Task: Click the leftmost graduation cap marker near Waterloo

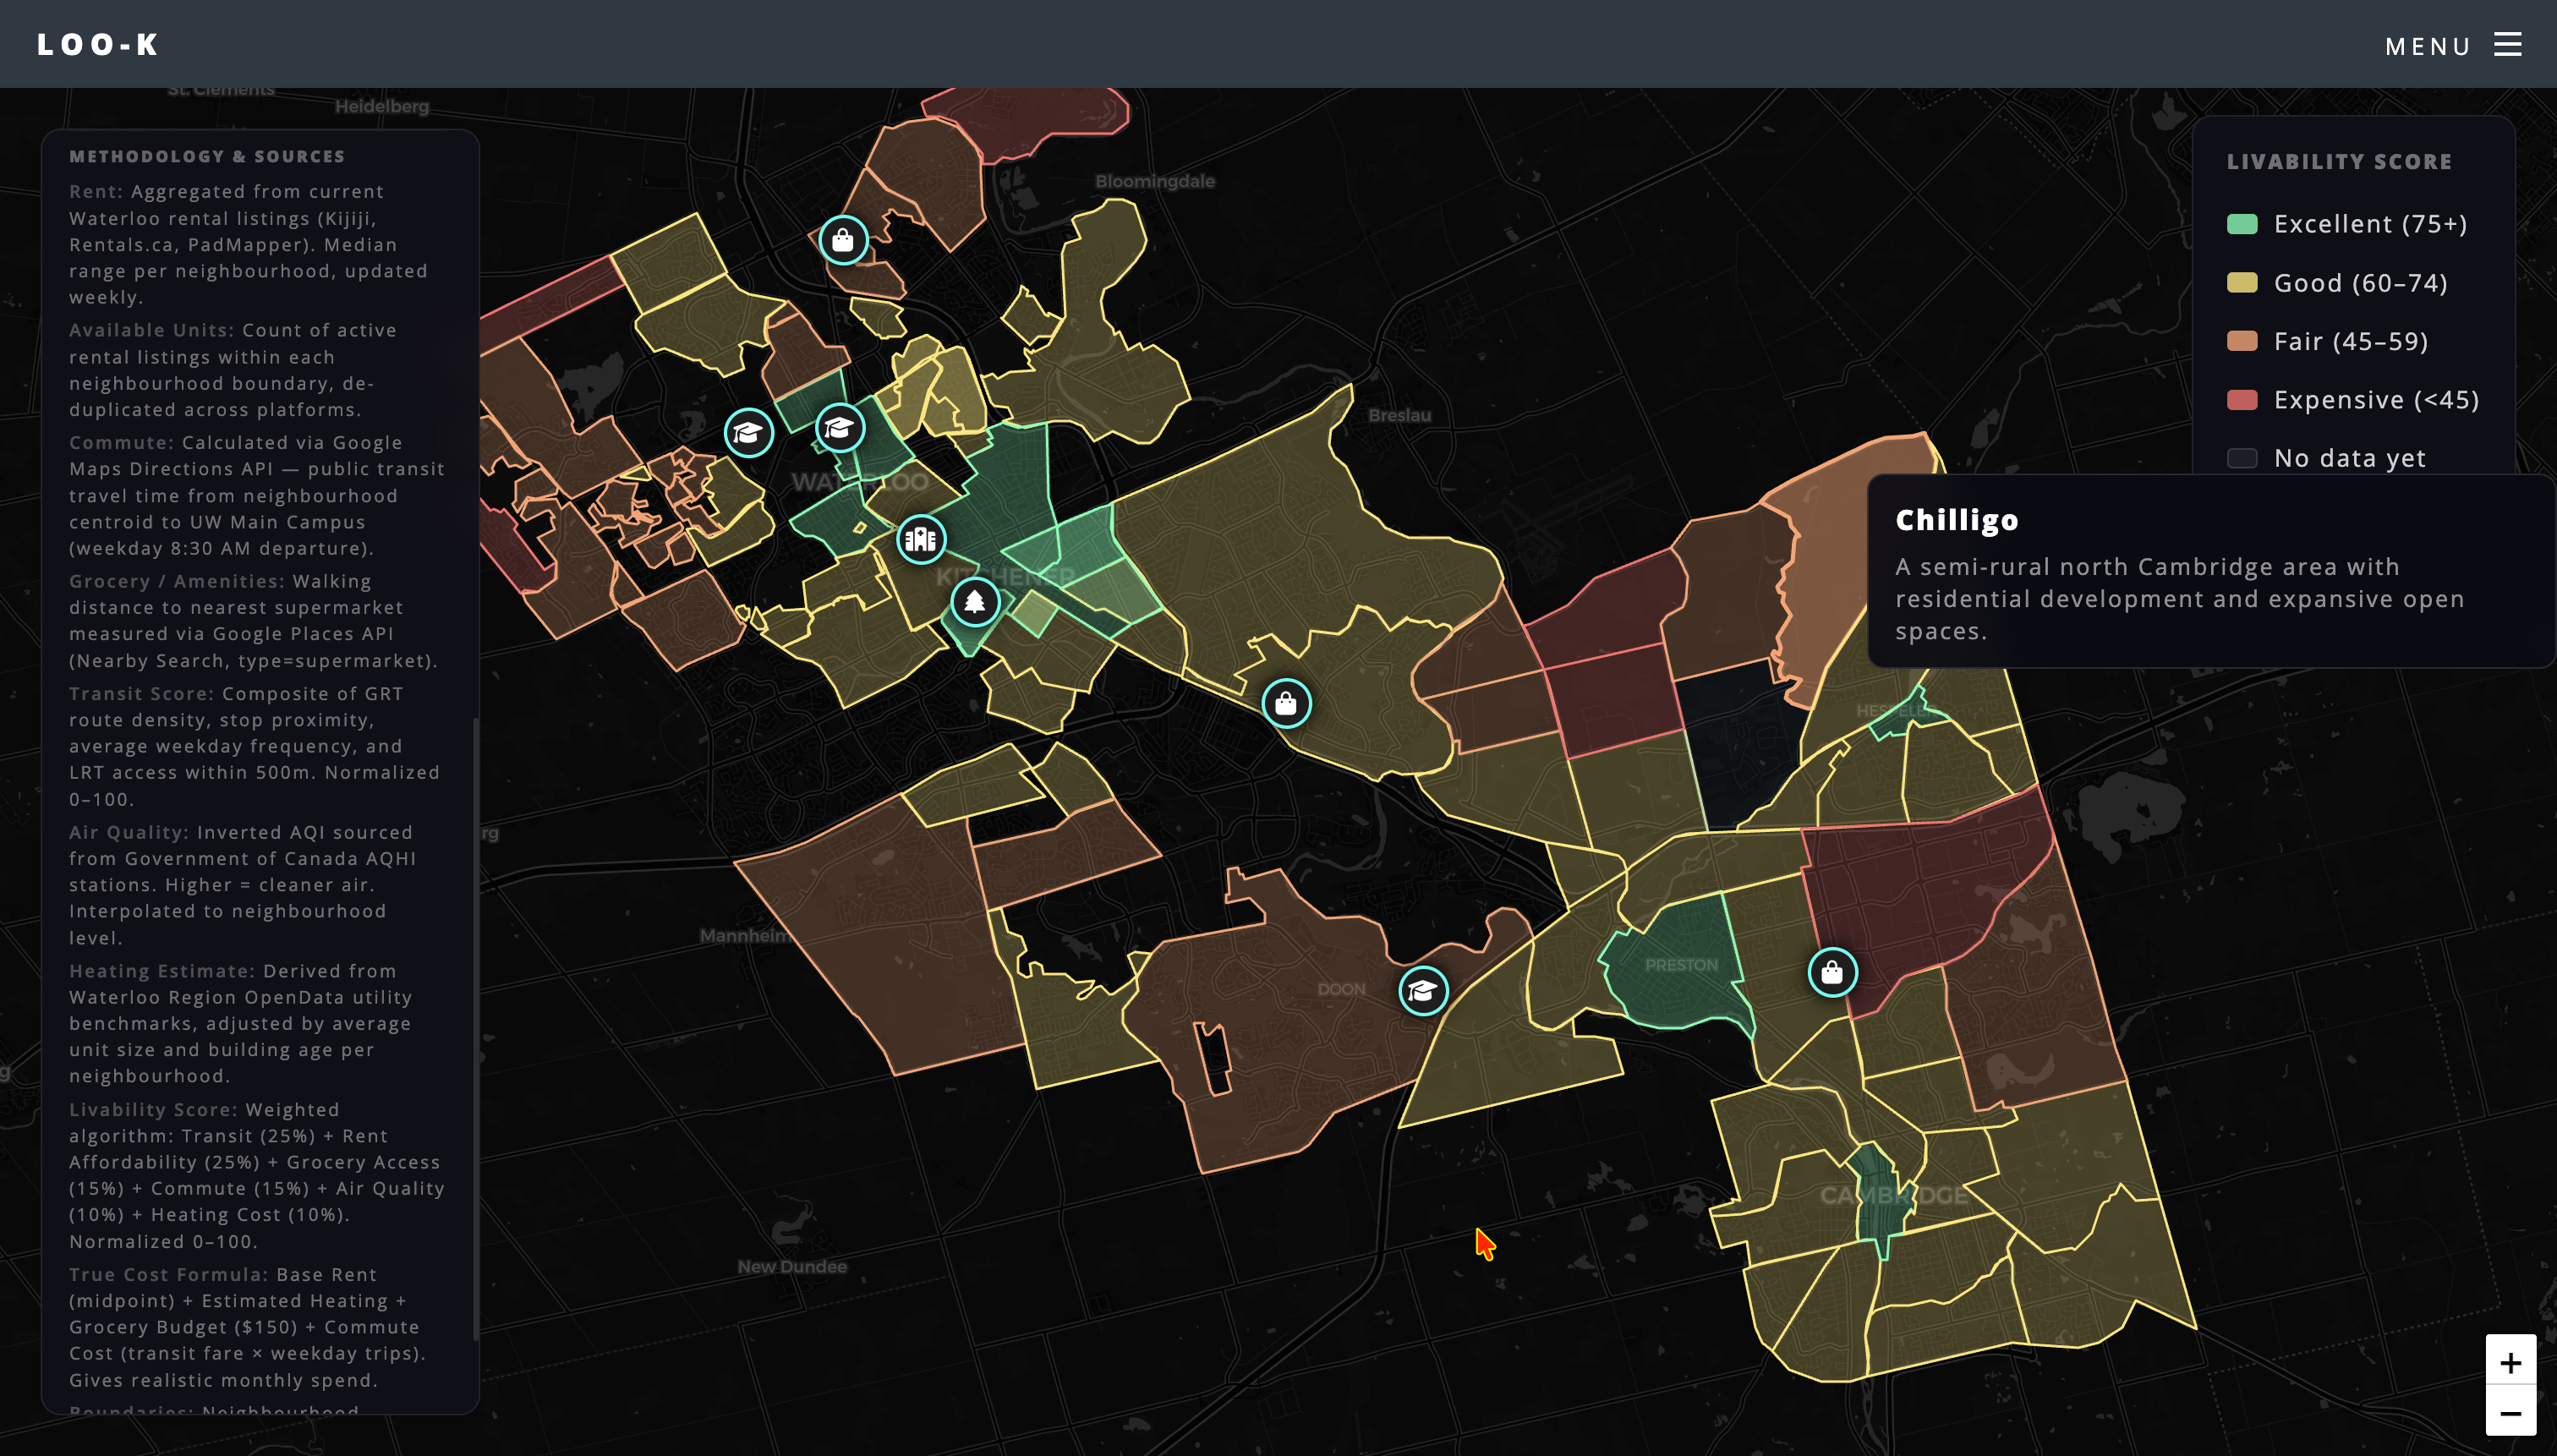Action: tap(748, 432)
